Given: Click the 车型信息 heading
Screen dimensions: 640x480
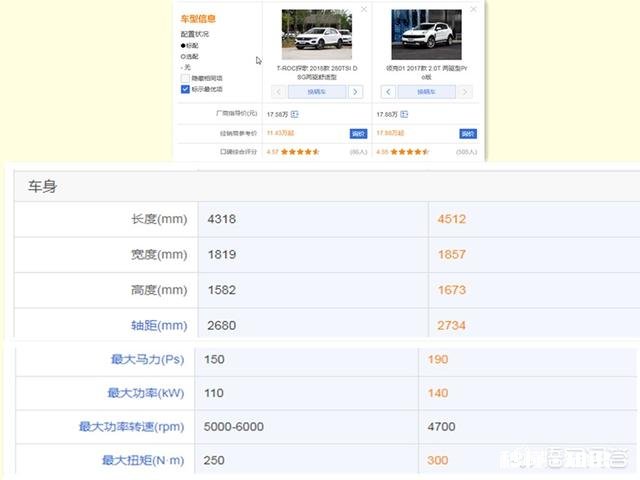Looking at the screenshot, I should point(198,19).
